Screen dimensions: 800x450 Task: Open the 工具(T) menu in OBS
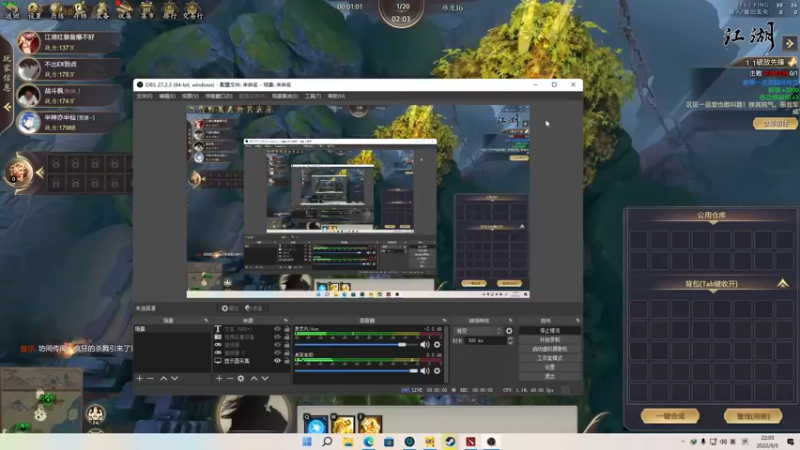click(x=313, y=96)
